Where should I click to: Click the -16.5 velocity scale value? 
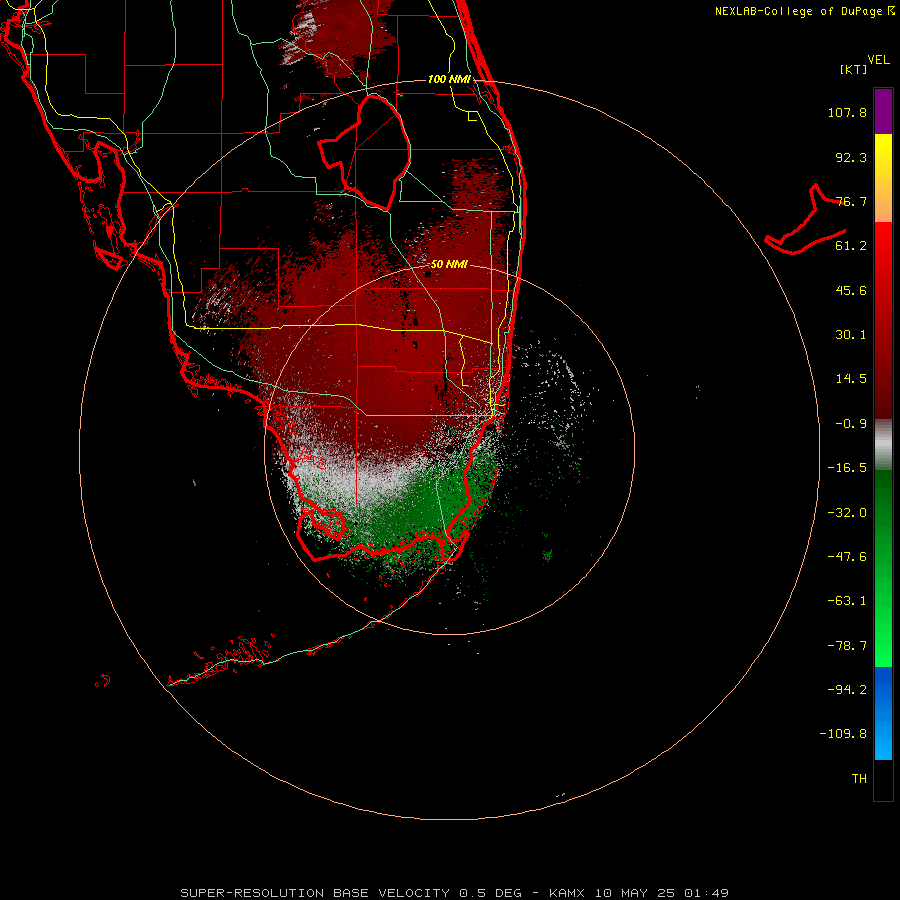[x=847, y=468]
